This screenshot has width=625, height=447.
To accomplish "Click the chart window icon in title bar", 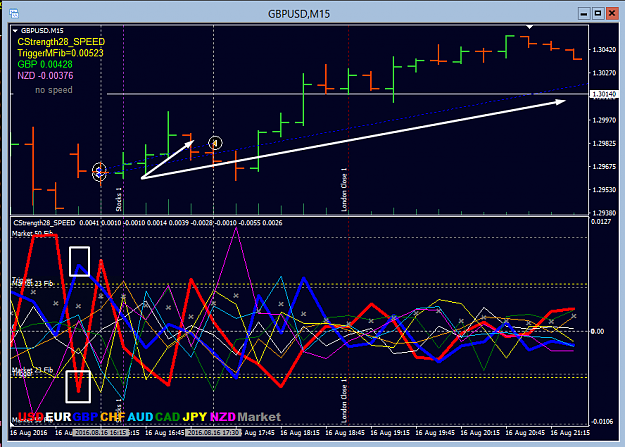I will pyautogui.click(x=14, y=14).
